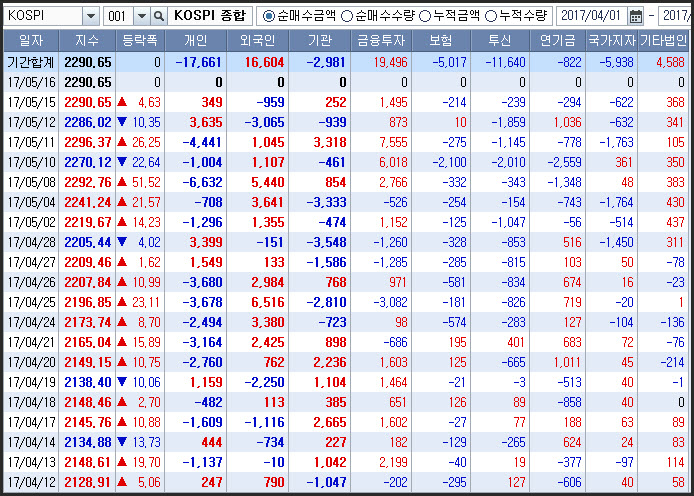Click foreign net value 5,440
Screen dimensions: 694x496
[268, 182]
